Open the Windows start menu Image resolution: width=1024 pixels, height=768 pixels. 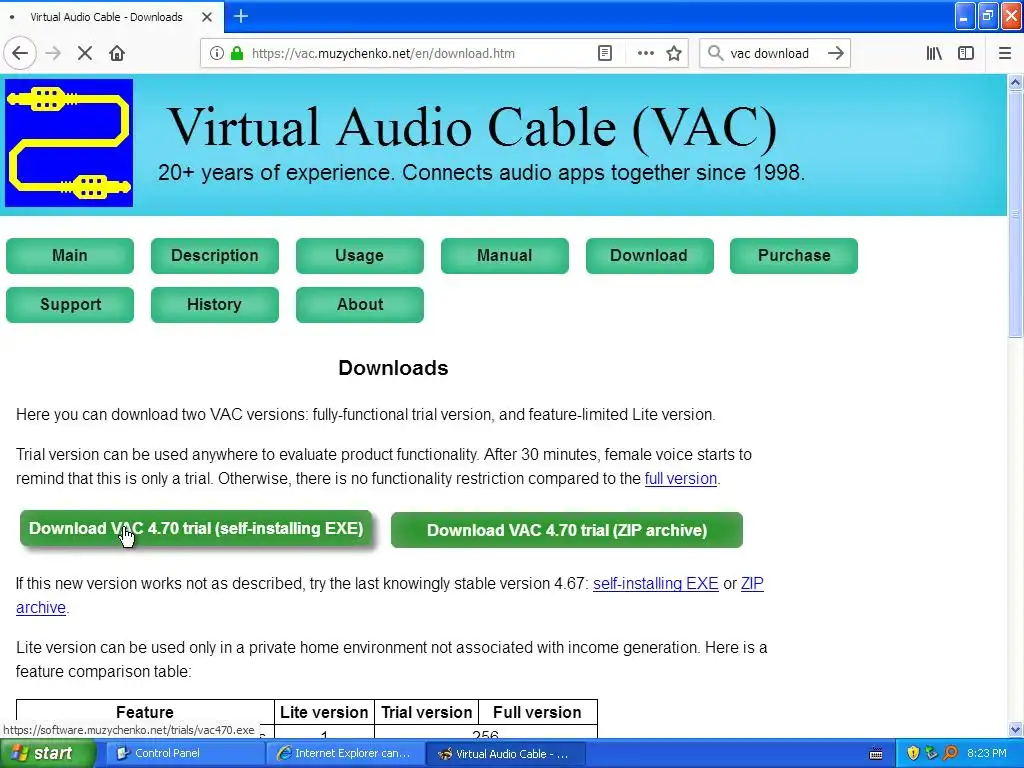[48, 753]
